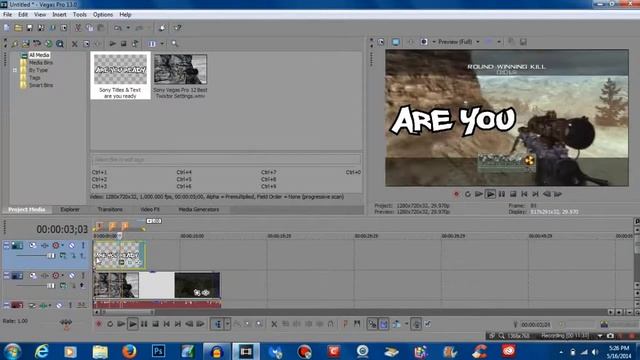Switch to the Video FX tab
The width and height of the screenshot is (640, 360).
coord(150,209)
